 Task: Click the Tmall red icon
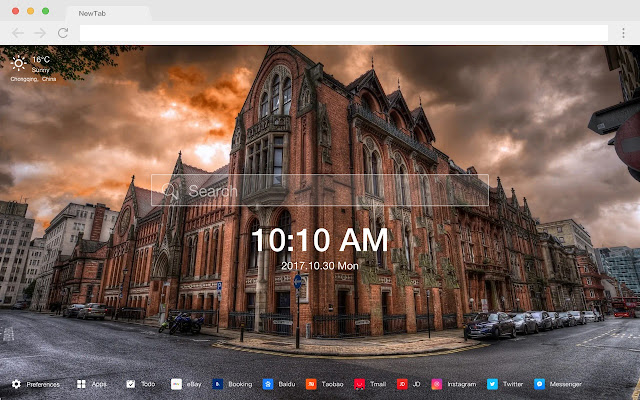(359, 384)
